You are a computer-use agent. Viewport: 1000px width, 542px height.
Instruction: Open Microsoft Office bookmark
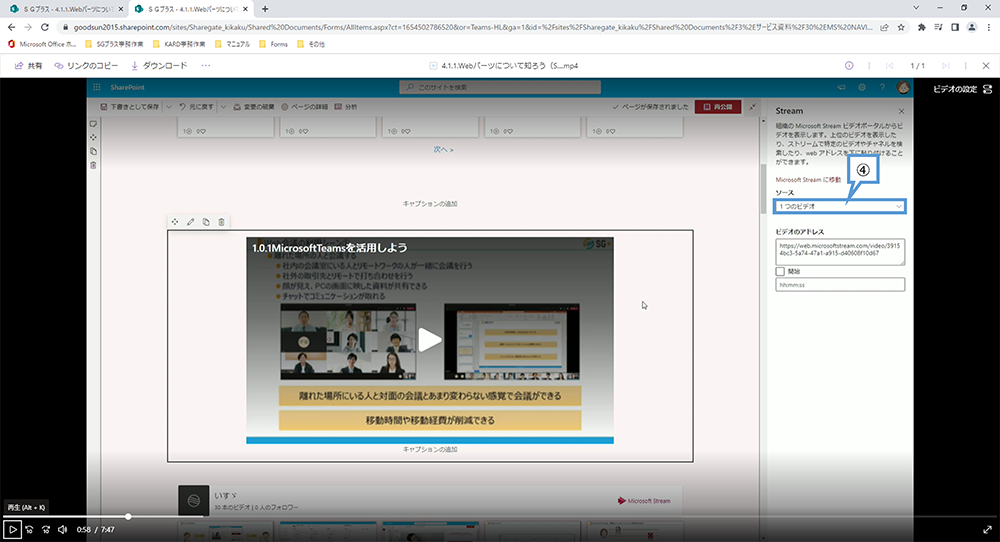[42, 44]
